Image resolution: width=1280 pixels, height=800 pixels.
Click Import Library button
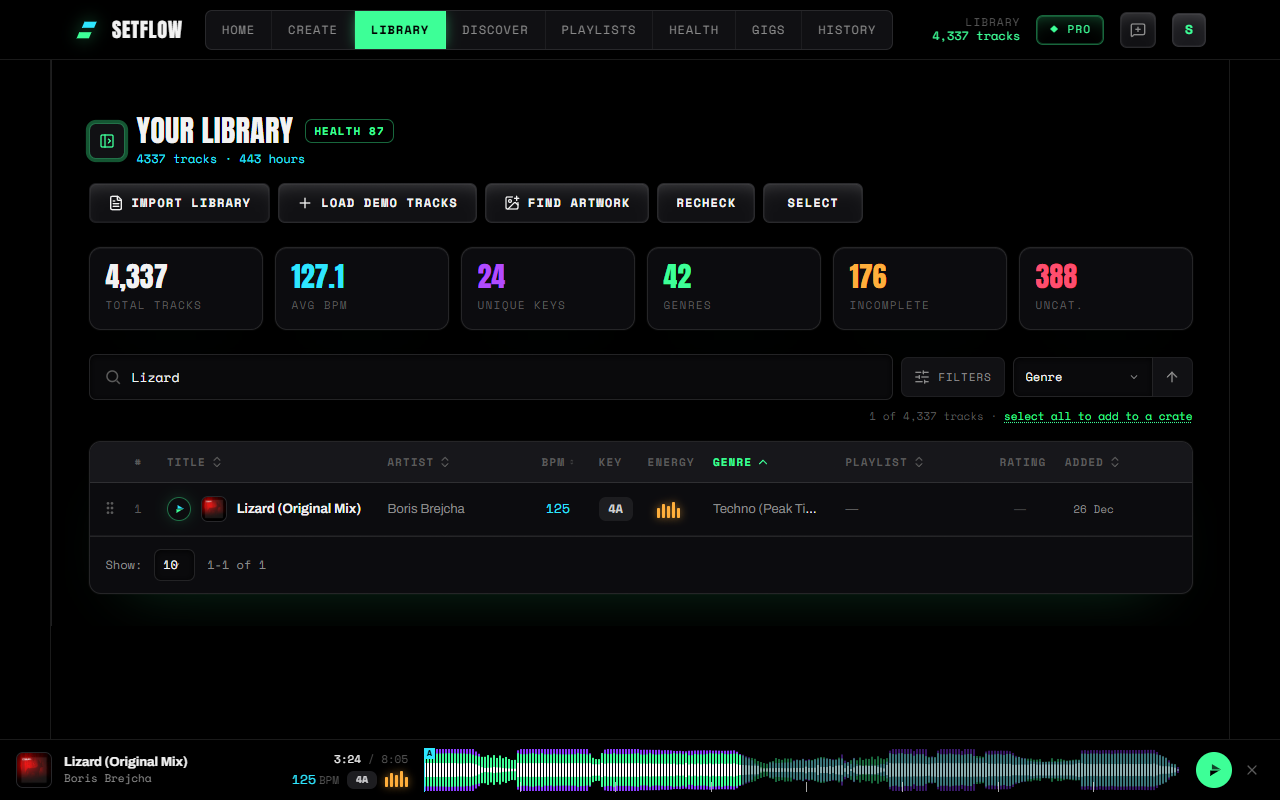(180, 203)
